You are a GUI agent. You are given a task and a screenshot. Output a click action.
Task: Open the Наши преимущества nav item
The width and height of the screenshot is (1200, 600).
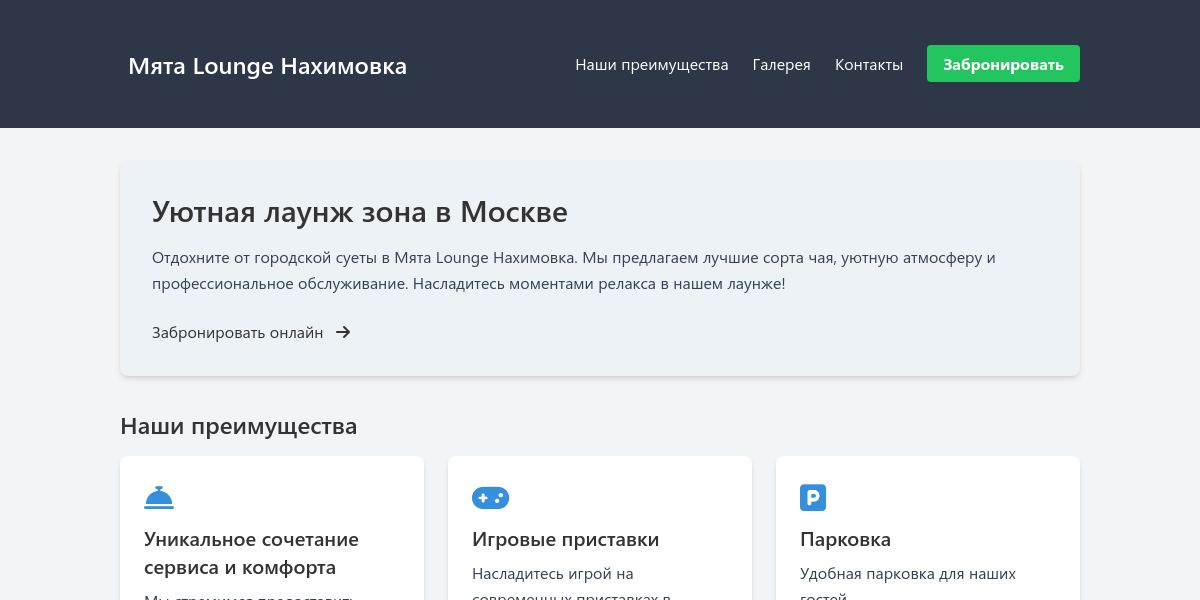coord(652,65)
